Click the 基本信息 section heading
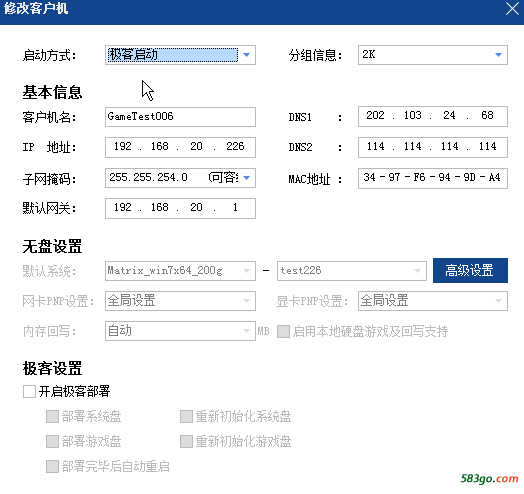524x494 pixels. tap(52, 92)
